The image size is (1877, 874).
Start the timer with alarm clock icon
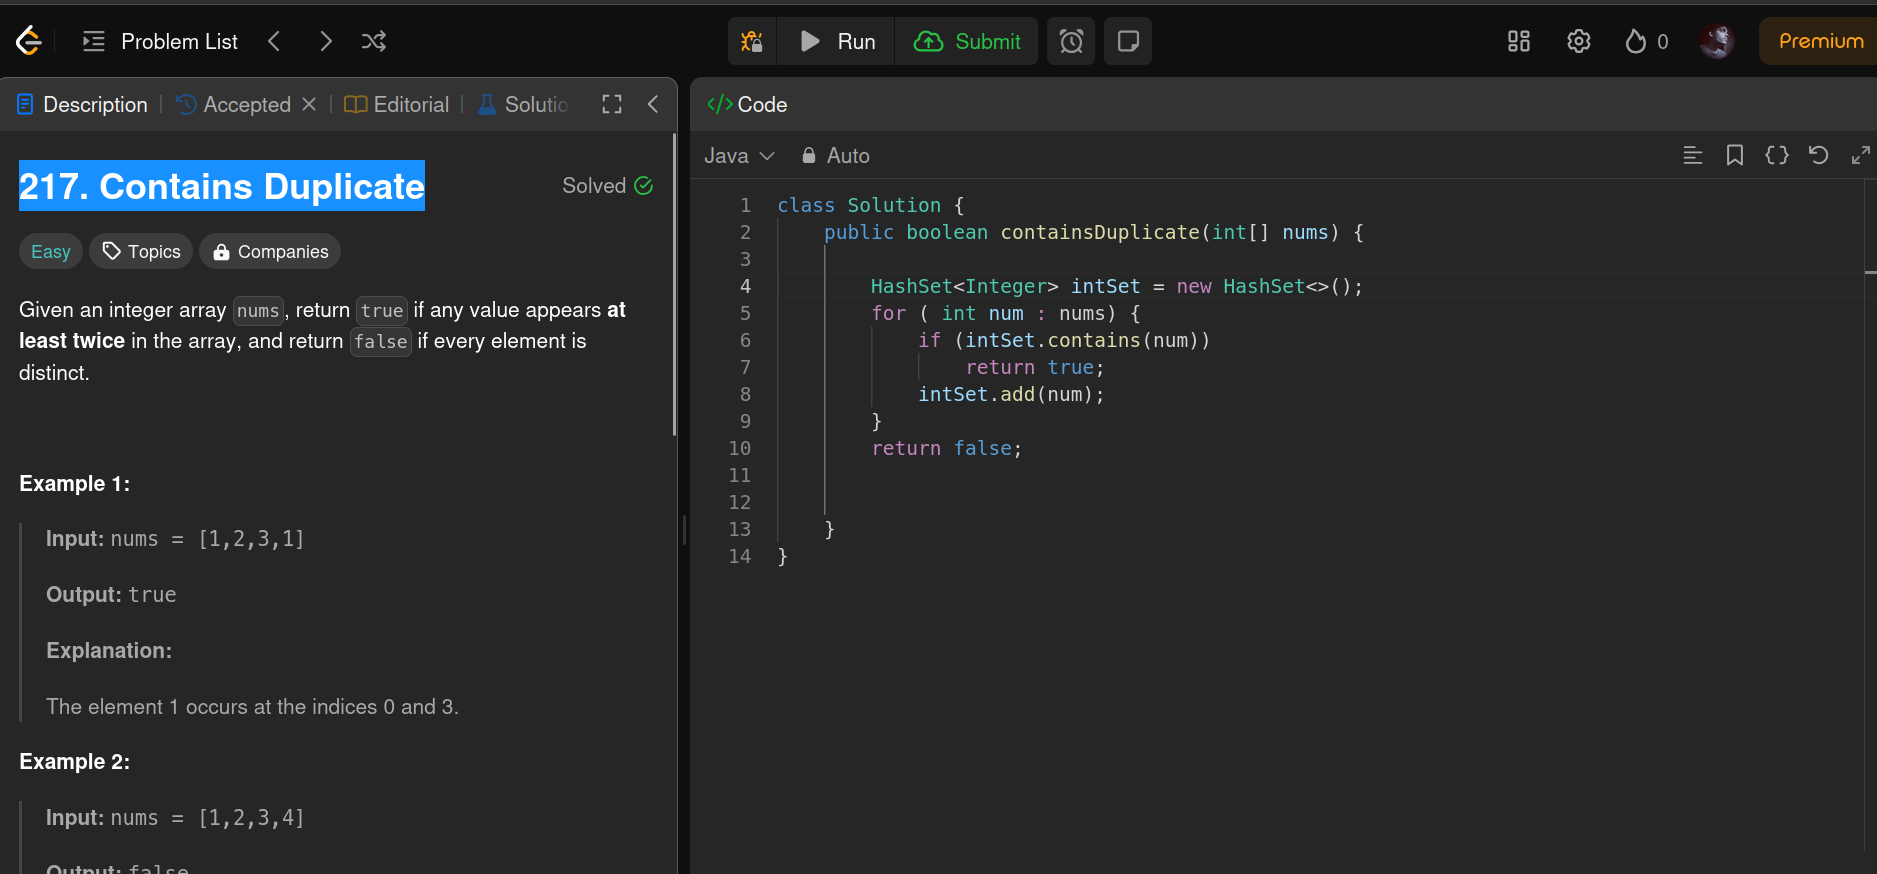point(1071,41)
